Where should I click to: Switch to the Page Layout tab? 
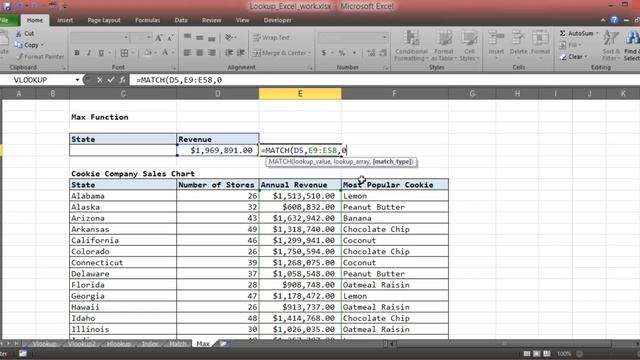(104, 20)
